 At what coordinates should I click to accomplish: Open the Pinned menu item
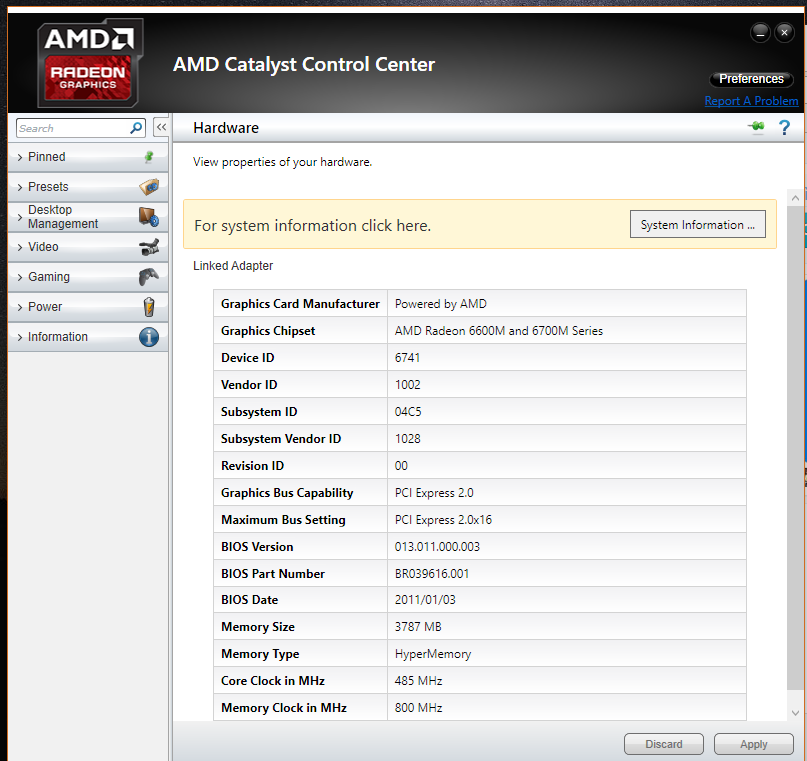coord(88,157)
